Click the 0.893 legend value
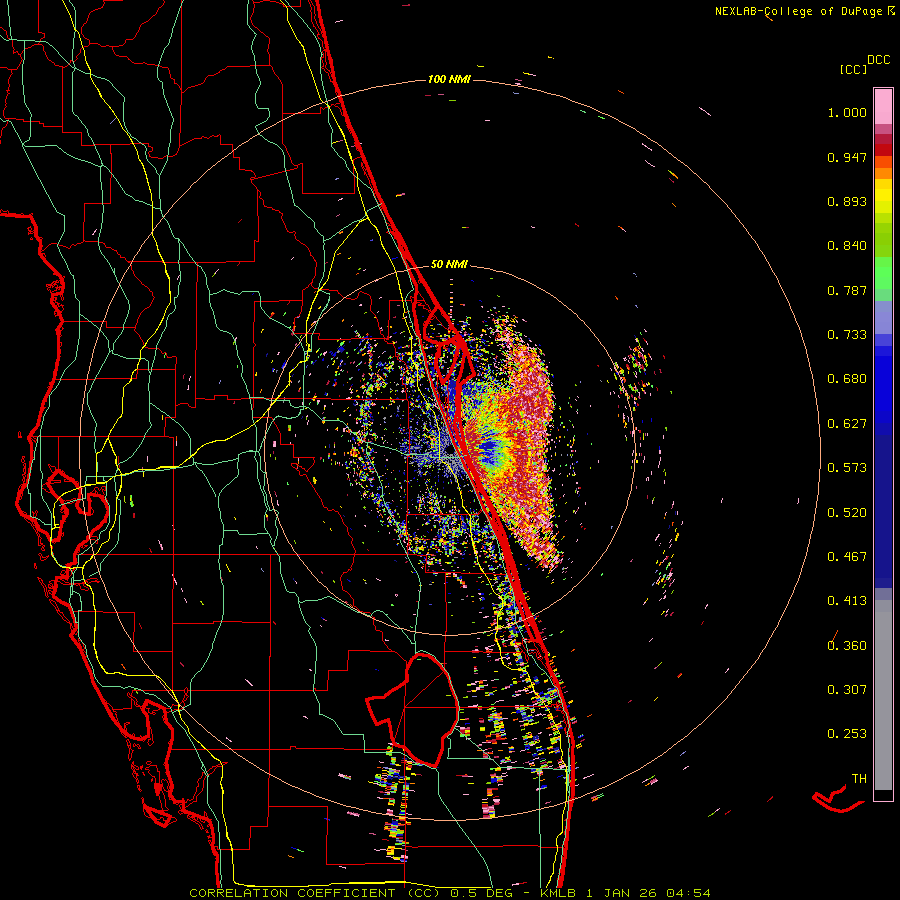Viewport: 900px width, 900px height. [847, 201]
